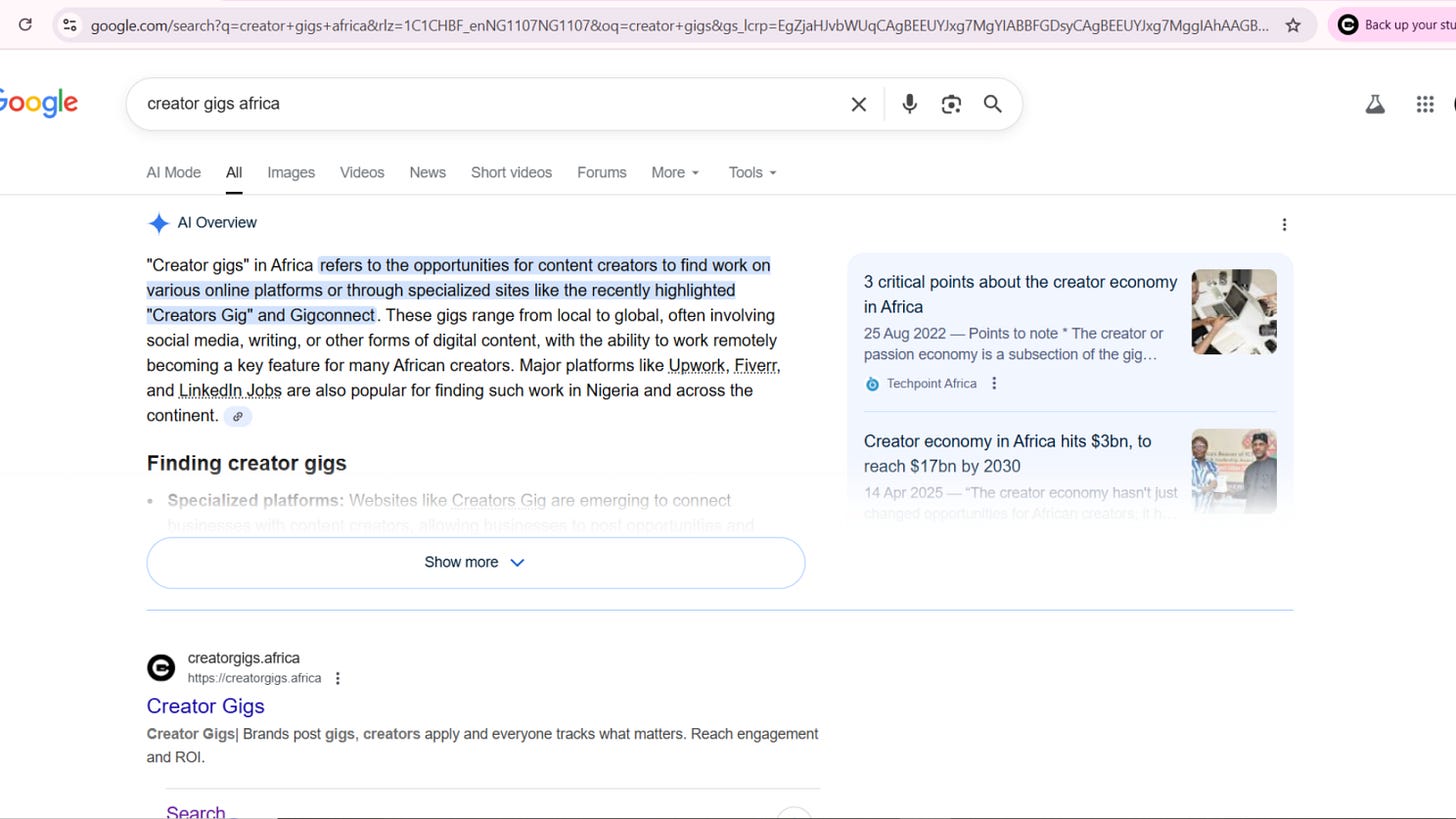The height and width of the screenshot is (819, 1456).
Task: Open 'Creator economy in Africa hits $3bn' article
Action: 1007,453
